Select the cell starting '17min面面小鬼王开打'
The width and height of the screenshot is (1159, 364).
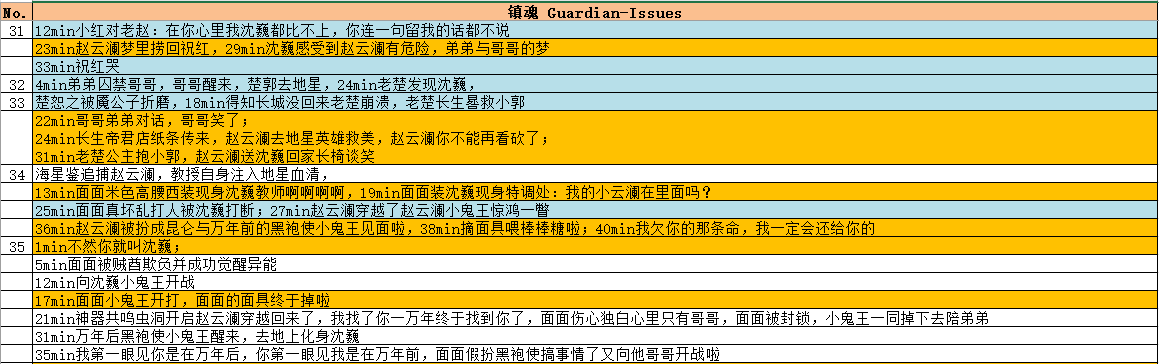pos(595,300)
